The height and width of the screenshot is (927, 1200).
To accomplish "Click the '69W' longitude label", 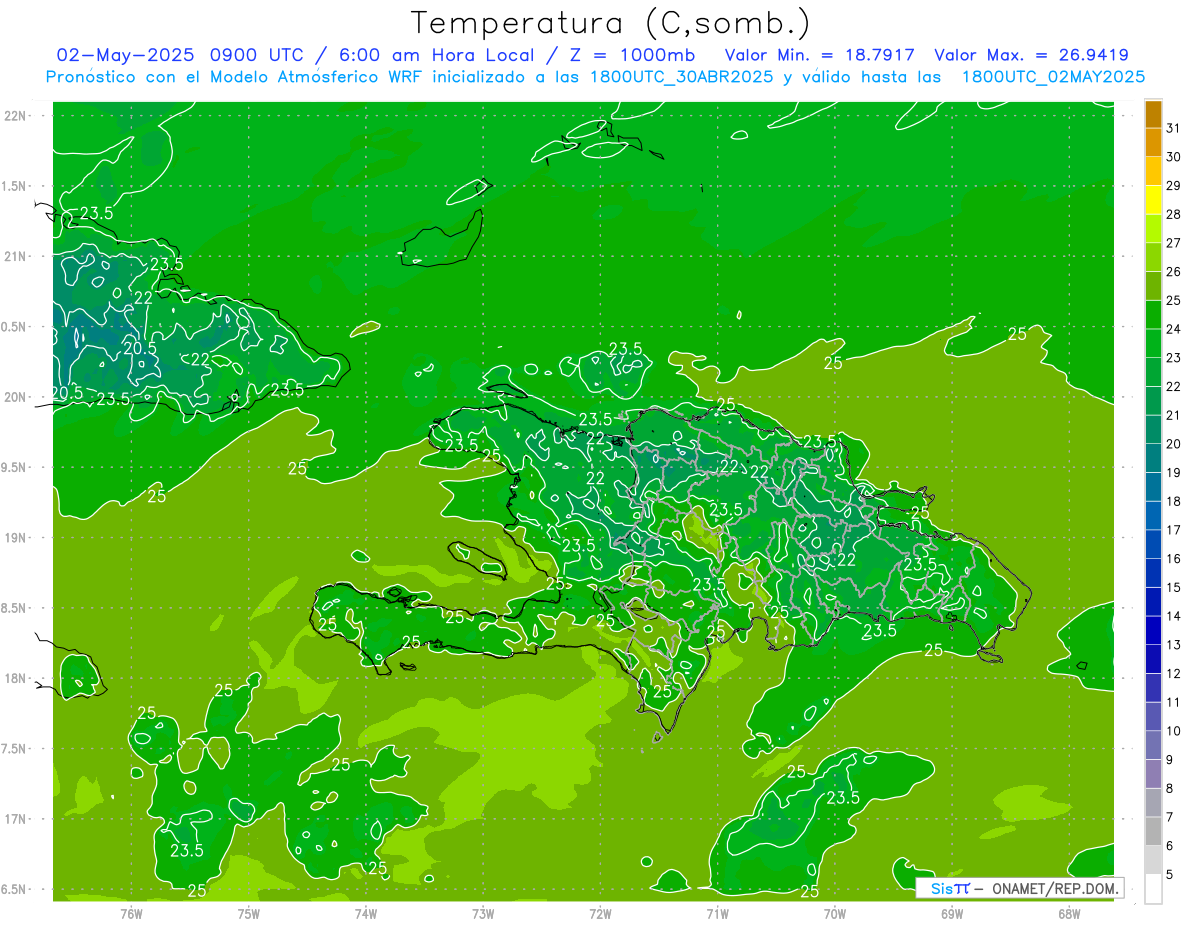I will pos(952,913).
